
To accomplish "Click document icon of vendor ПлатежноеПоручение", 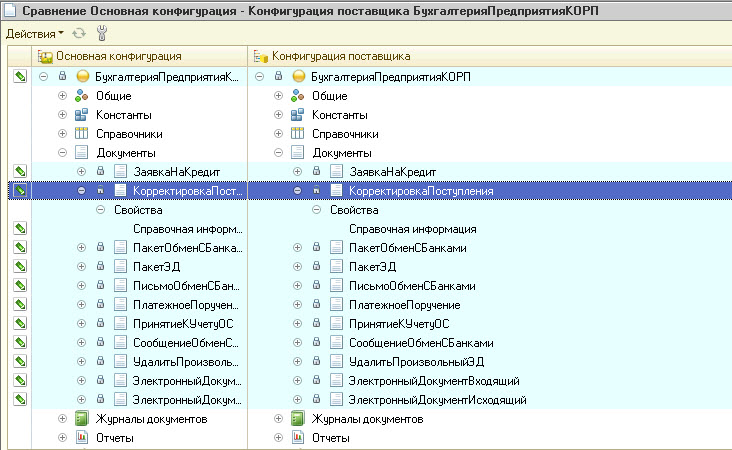I will [336, 304].
